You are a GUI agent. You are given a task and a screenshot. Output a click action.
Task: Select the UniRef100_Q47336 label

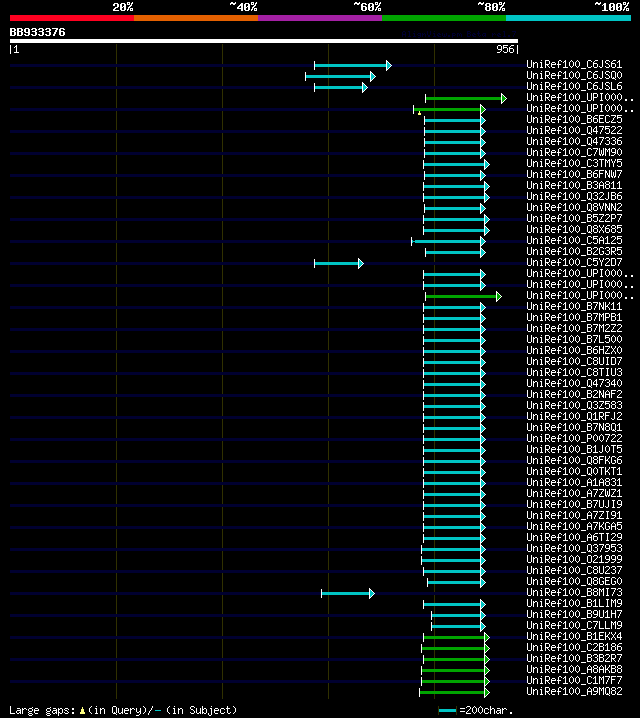pyautogui.click(x=574, y=141)
